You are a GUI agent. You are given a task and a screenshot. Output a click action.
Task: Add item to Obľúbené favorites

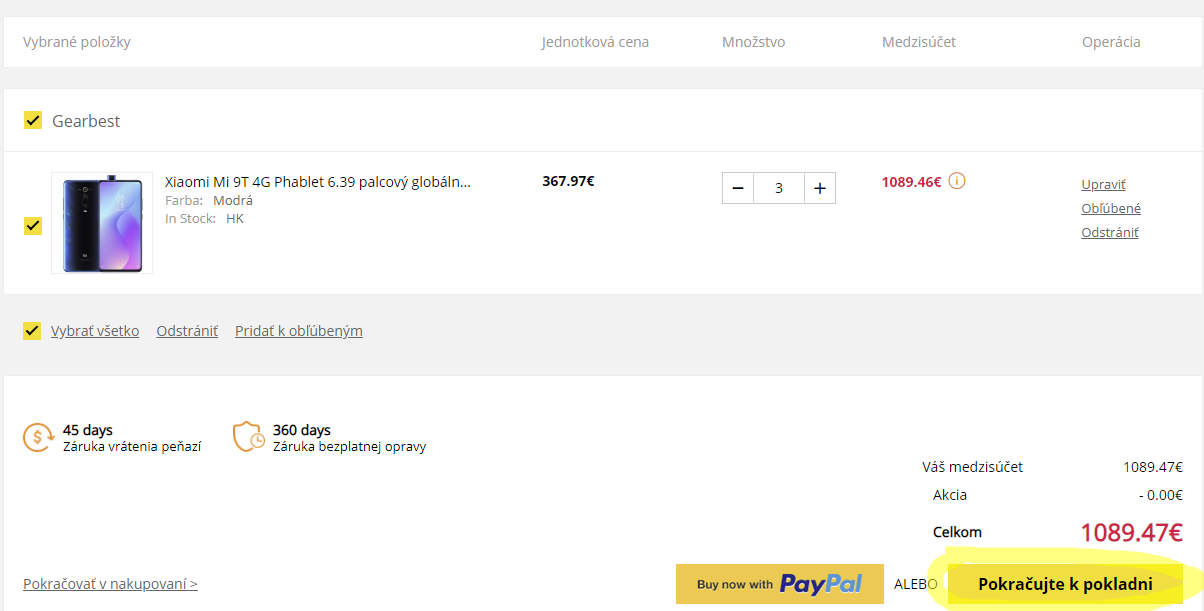point(1110,209)
